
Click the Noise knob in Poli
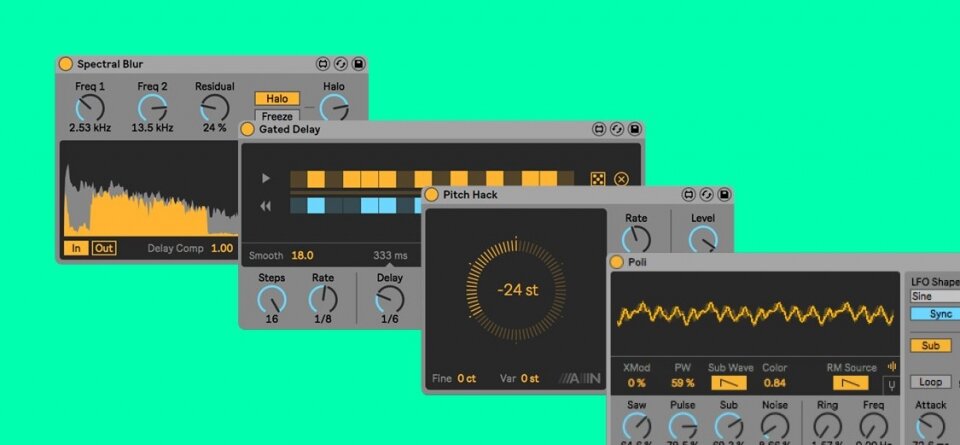coord(775,426)
